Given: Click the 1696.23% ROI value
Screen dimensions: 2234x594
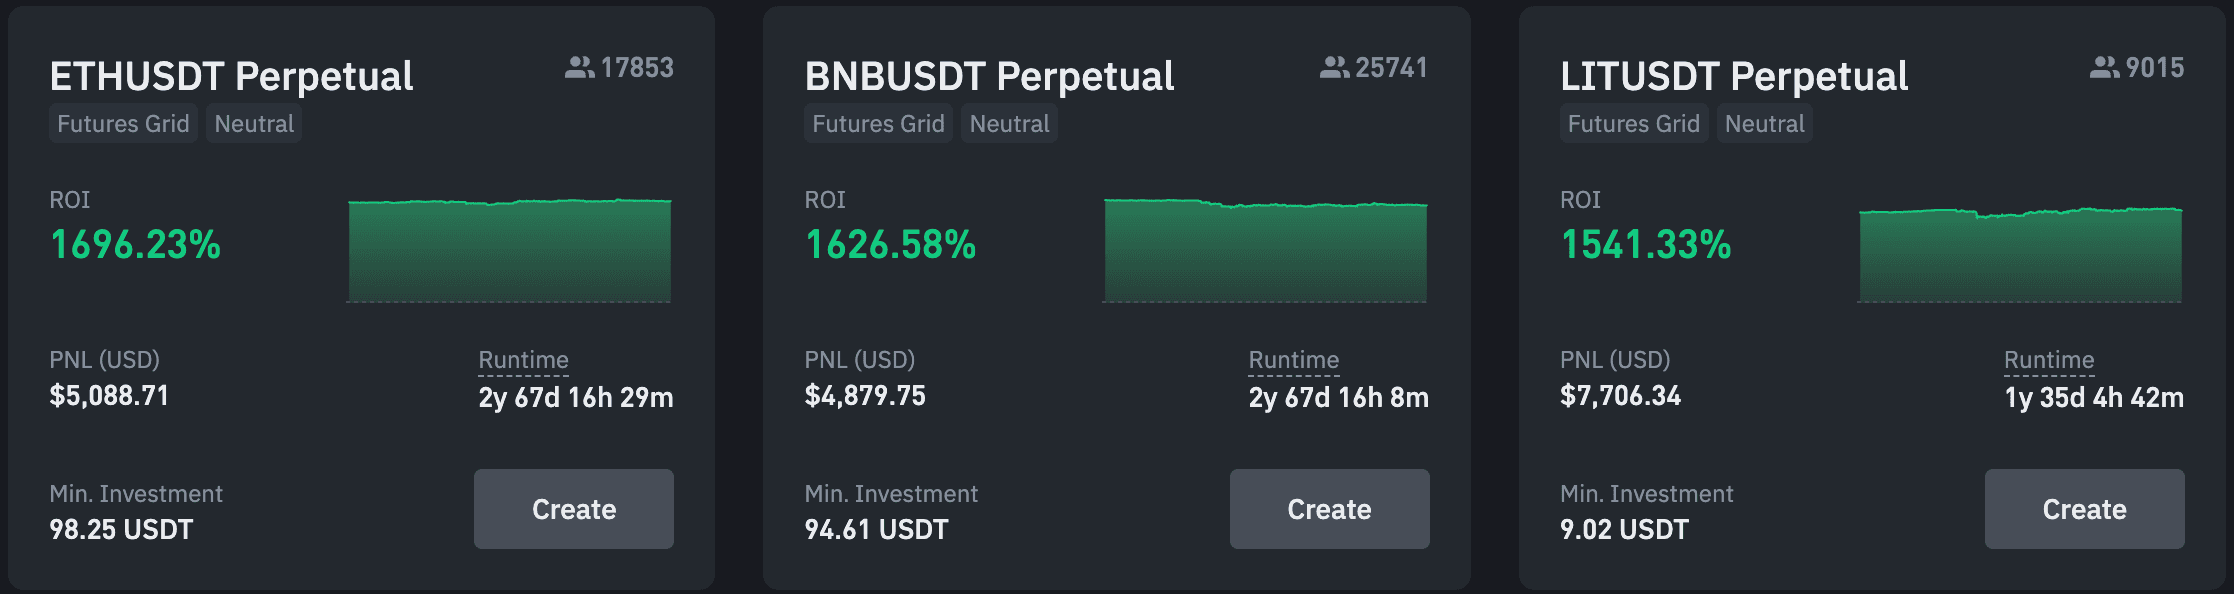Looking at the screenshot, I should (135, 245).
